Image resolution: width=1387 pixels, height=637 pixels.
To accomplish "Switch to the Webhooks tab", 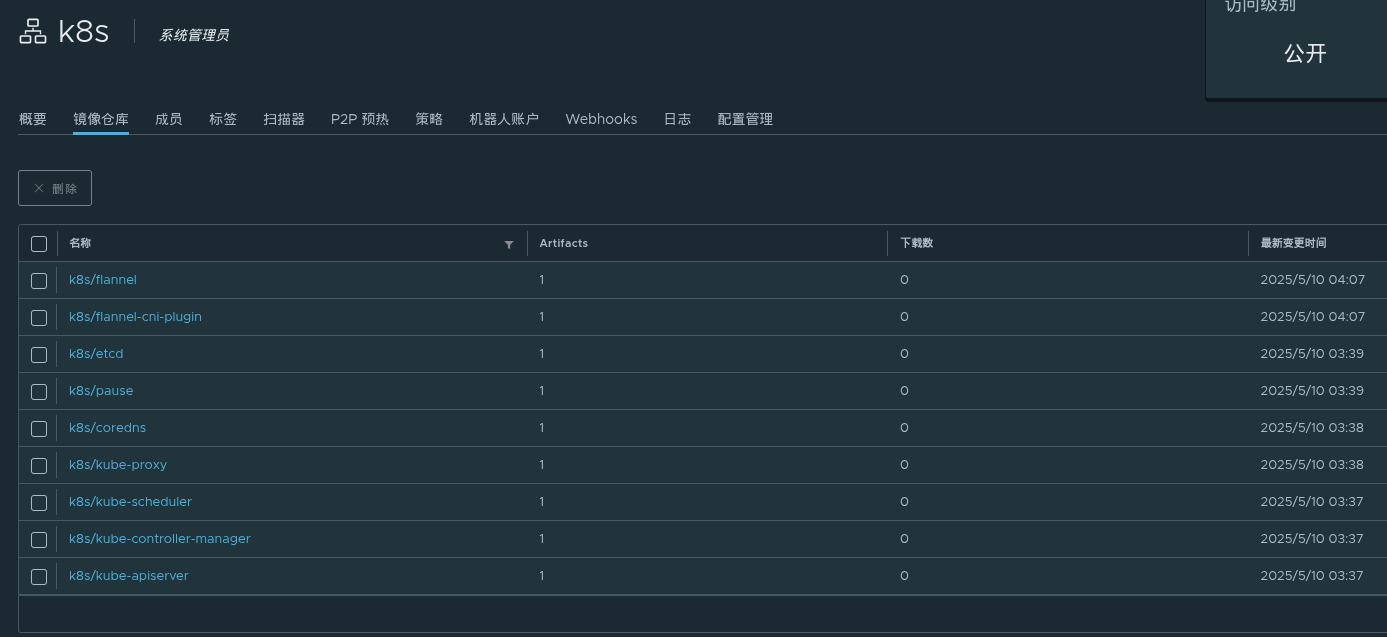I will coord(601,119).
